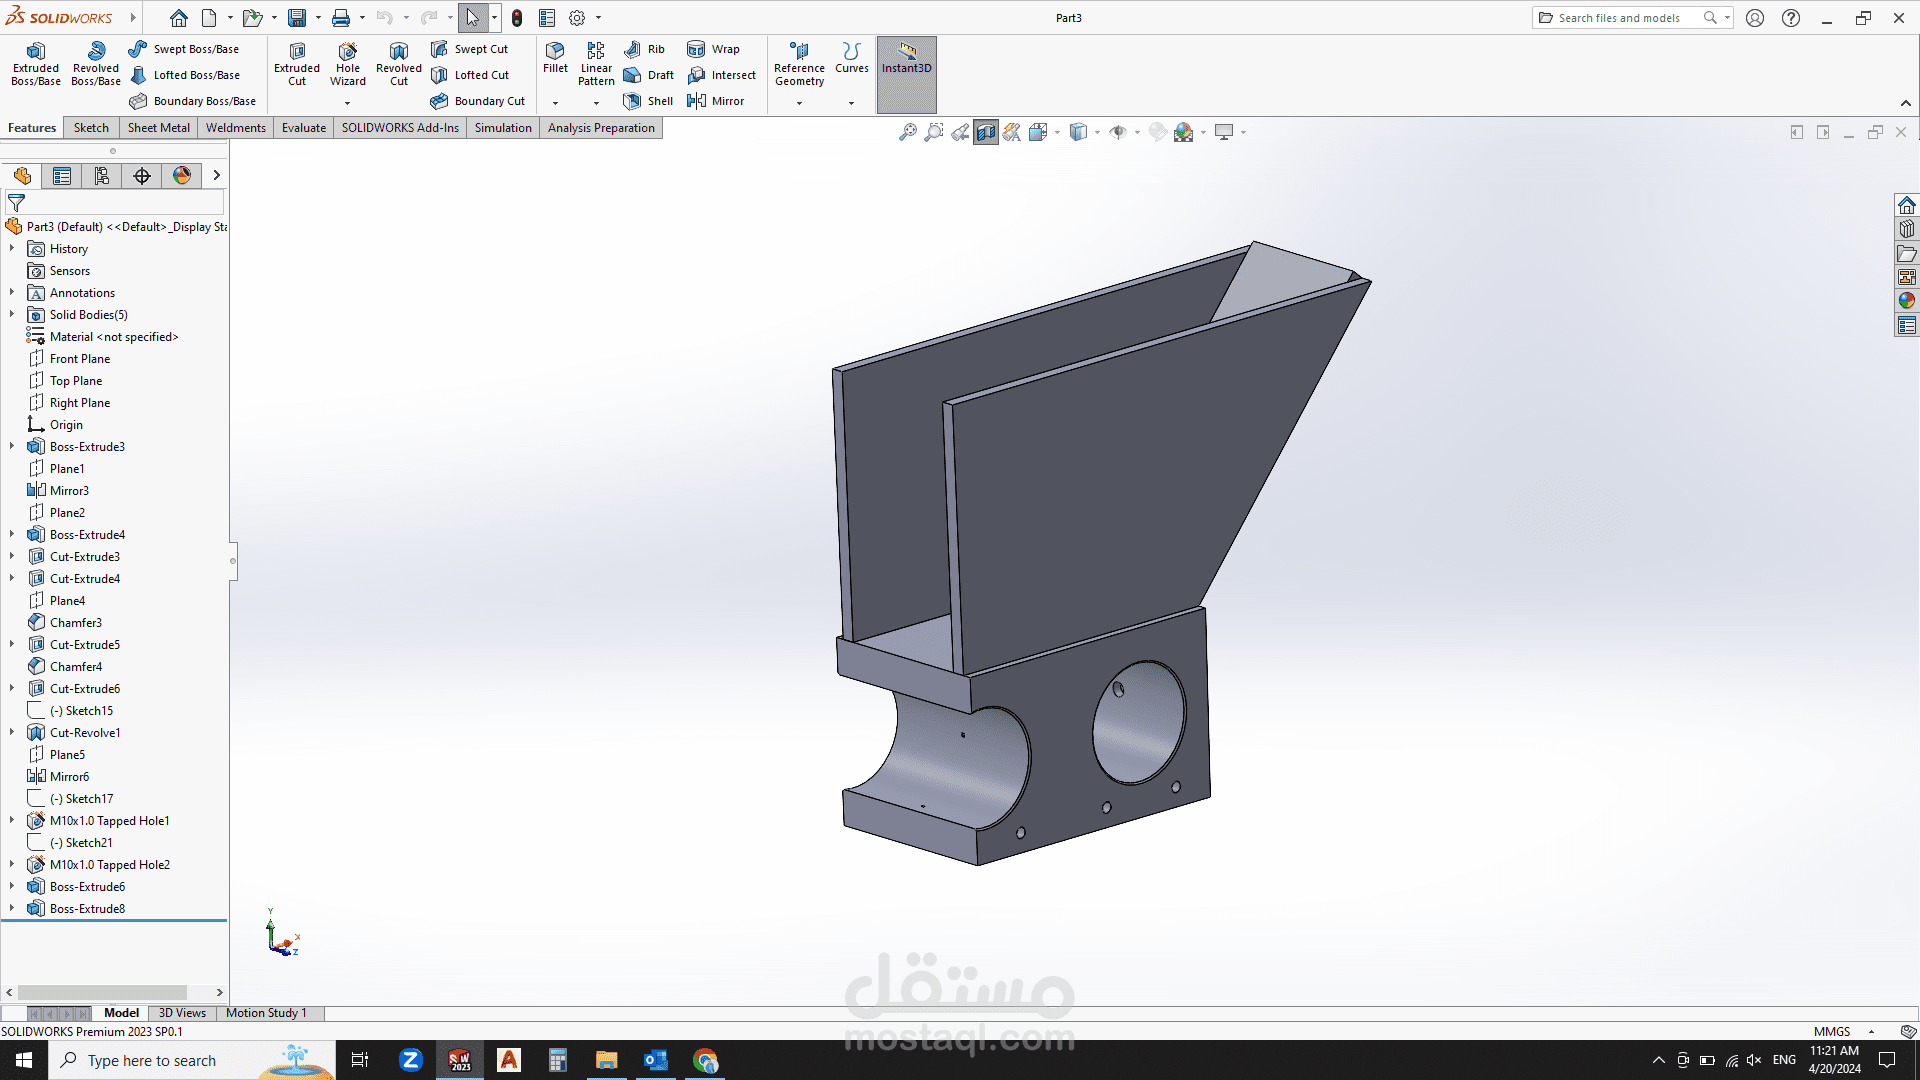Image resolution: width=1920 pixels, height=1080 pixels.
Task: Open File Explorer from the taskbar
Action: click(606, 1060)
